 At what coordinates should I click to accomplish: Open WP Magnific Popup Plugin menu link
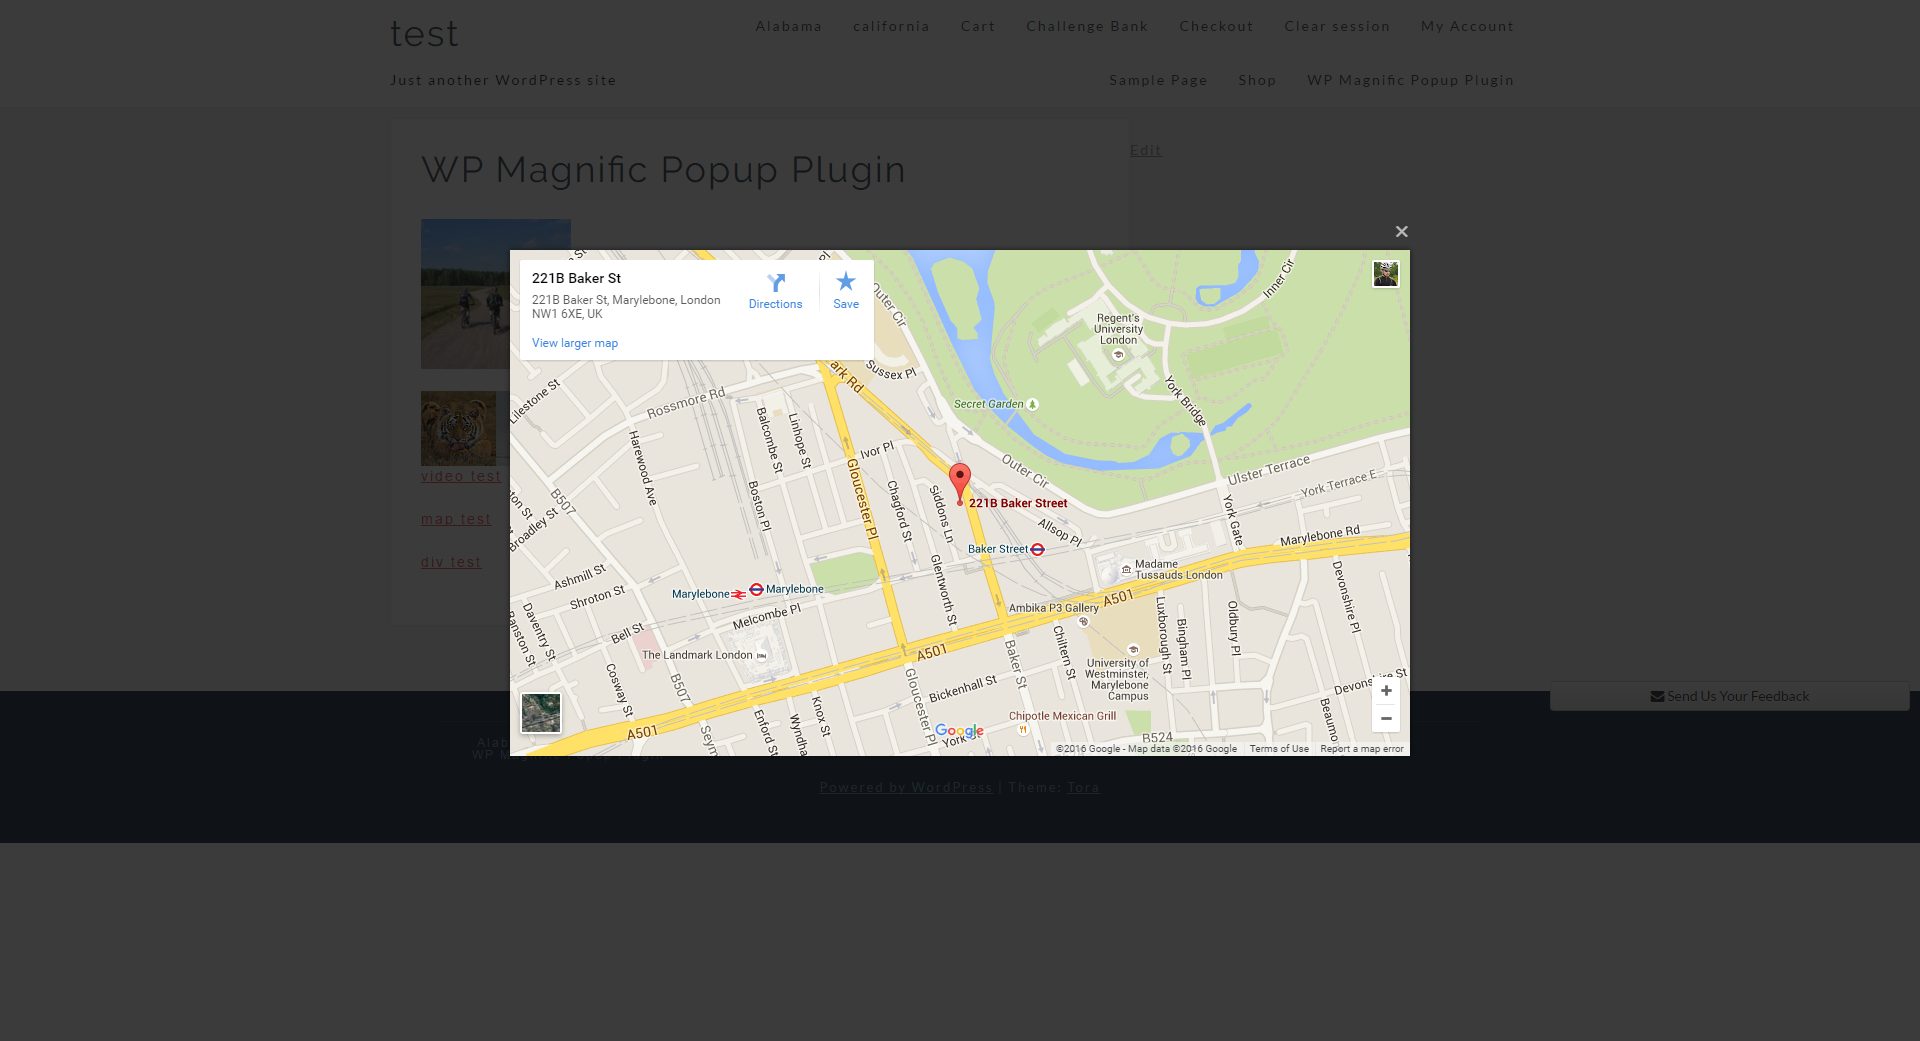point(1411,80)
